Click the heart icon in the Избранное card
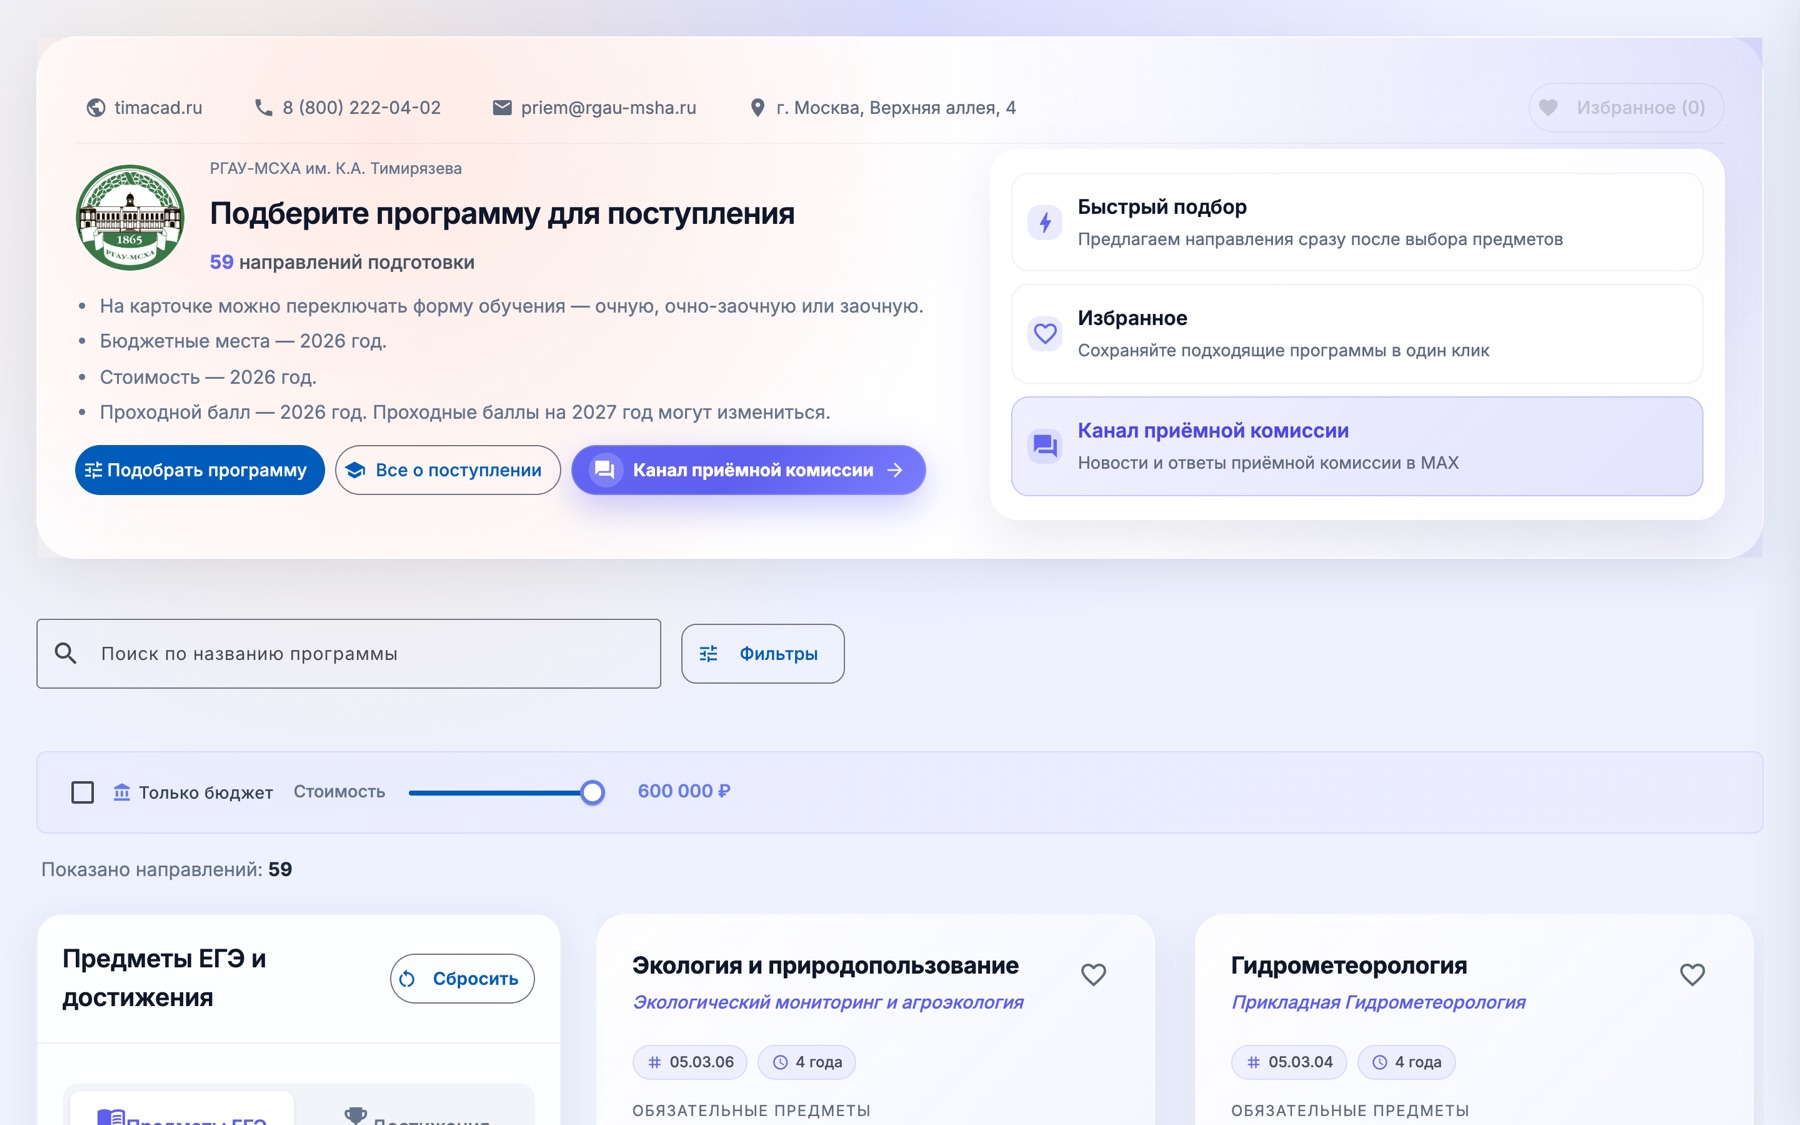Image resolution: width=1800 pixels, height=1125 pixels. point(1045,333)
